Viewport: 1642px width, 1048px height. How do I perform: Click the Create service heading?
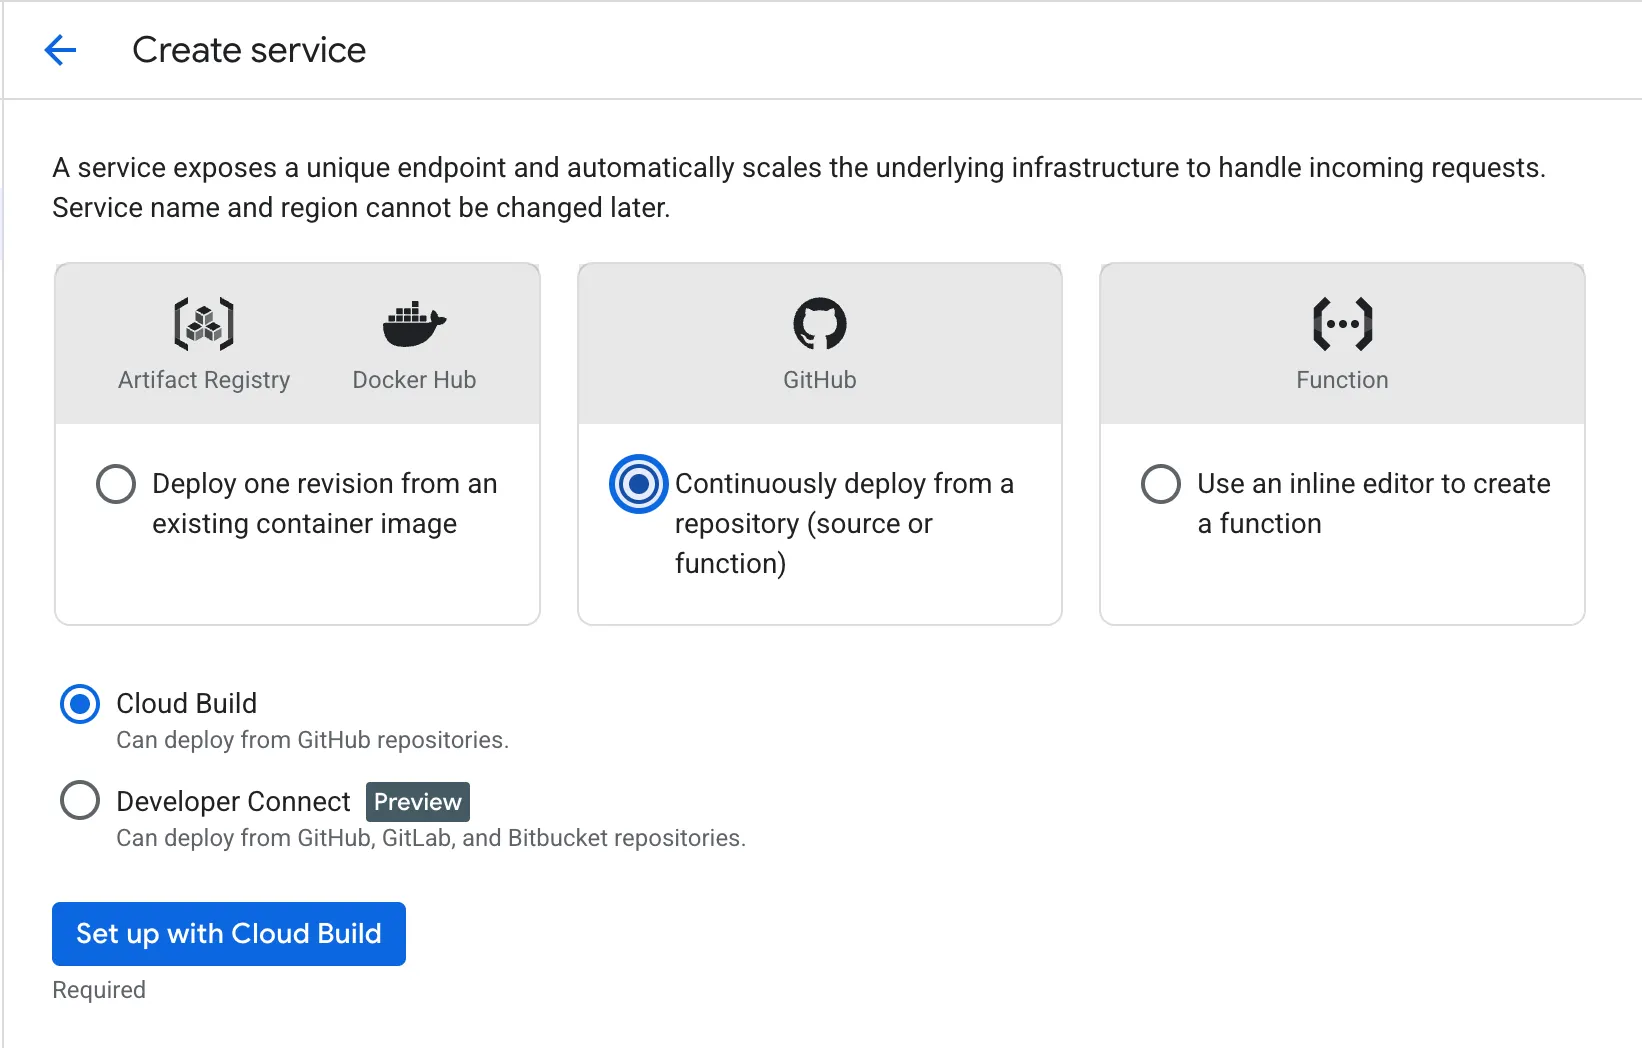point(250,50)
